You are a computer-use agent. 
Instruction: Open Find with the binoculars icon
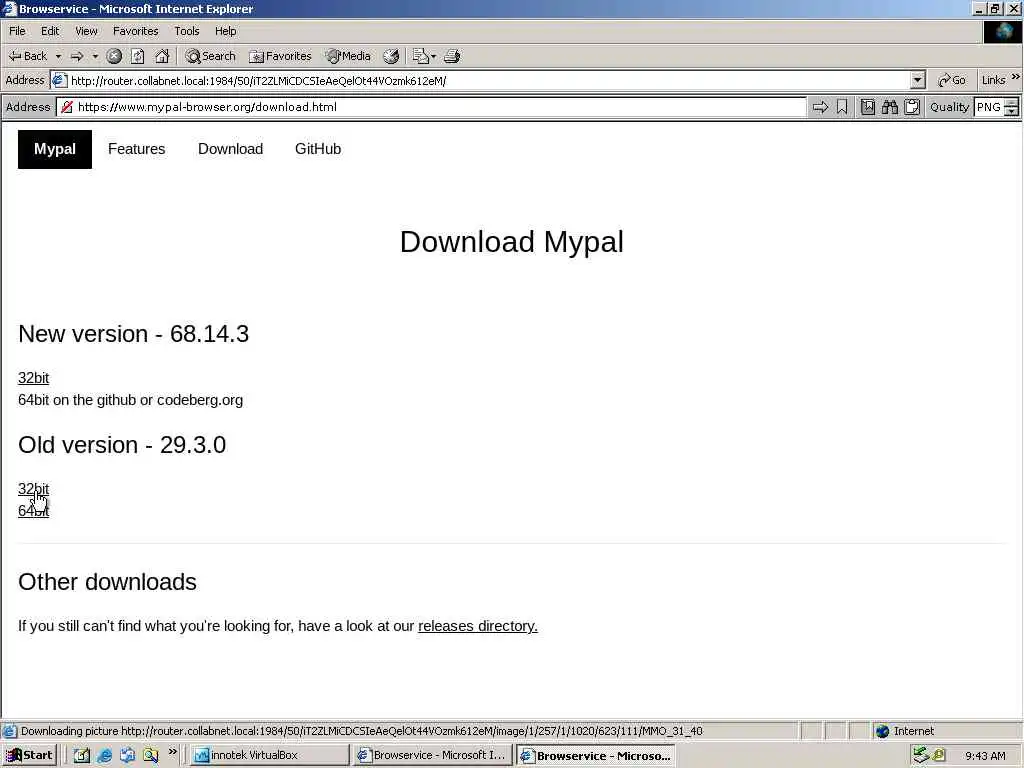(x=889, y=107)
